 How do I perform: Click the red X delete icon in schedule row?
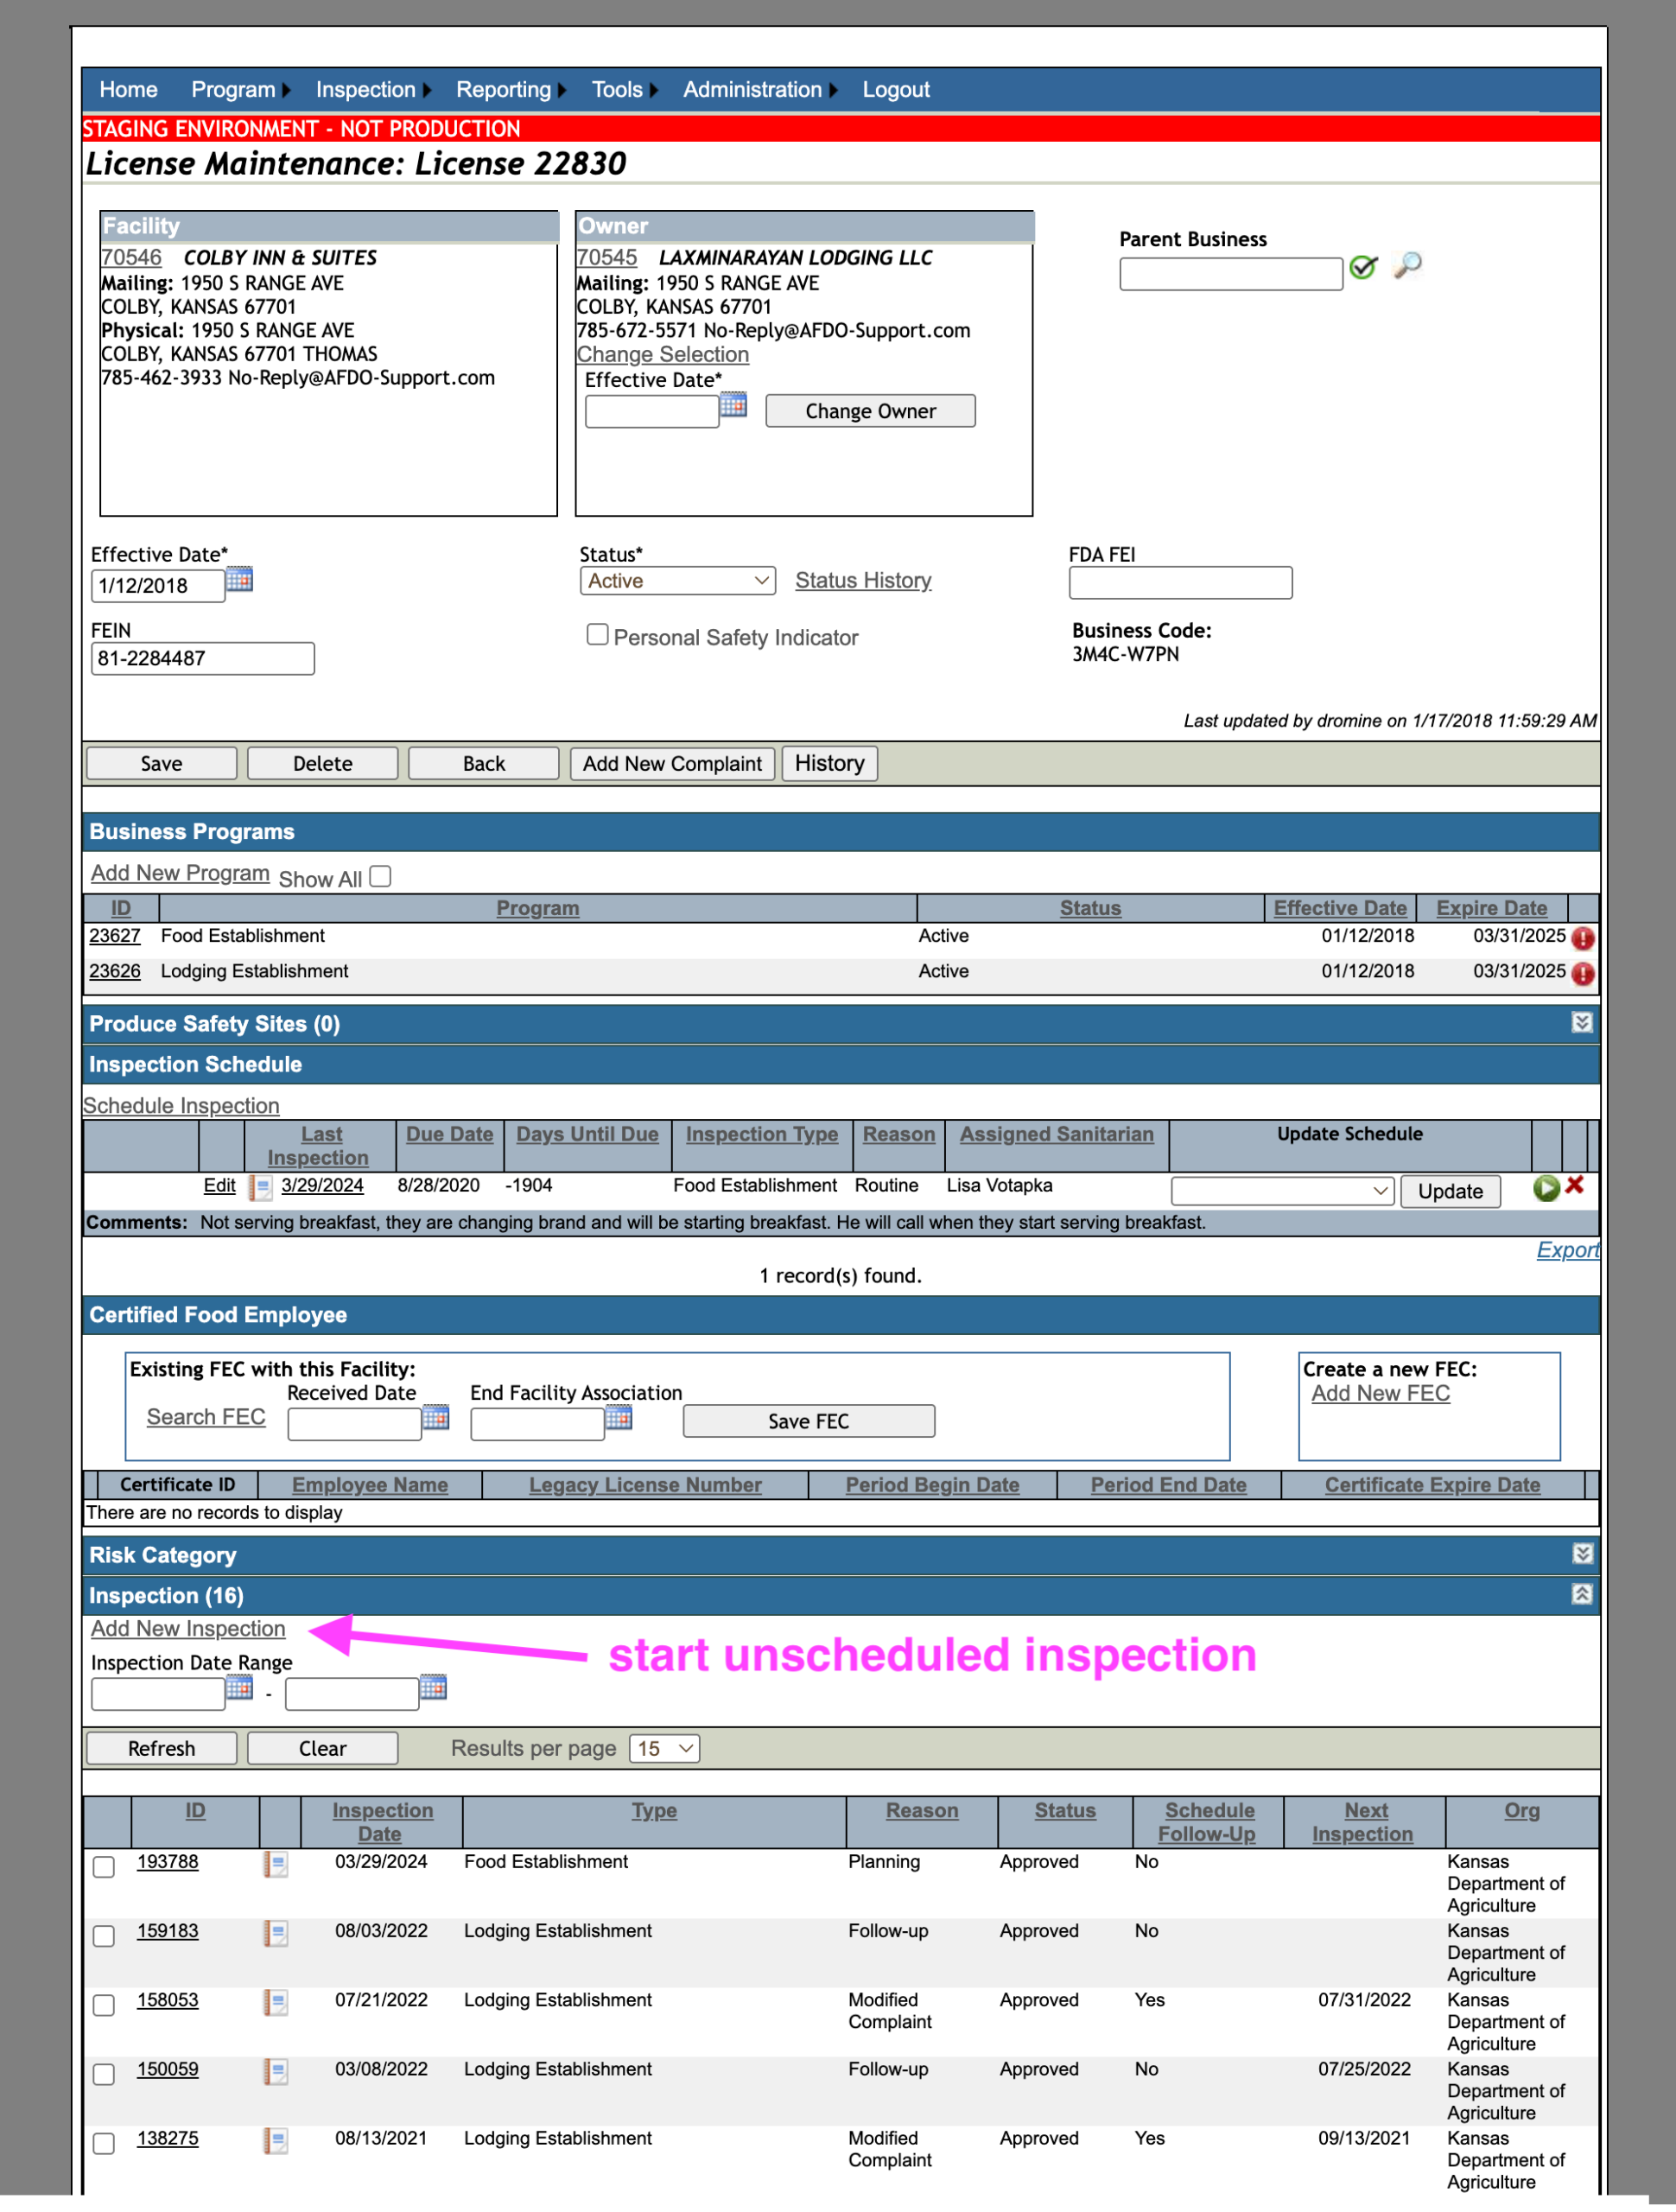click(1575, 1185)
